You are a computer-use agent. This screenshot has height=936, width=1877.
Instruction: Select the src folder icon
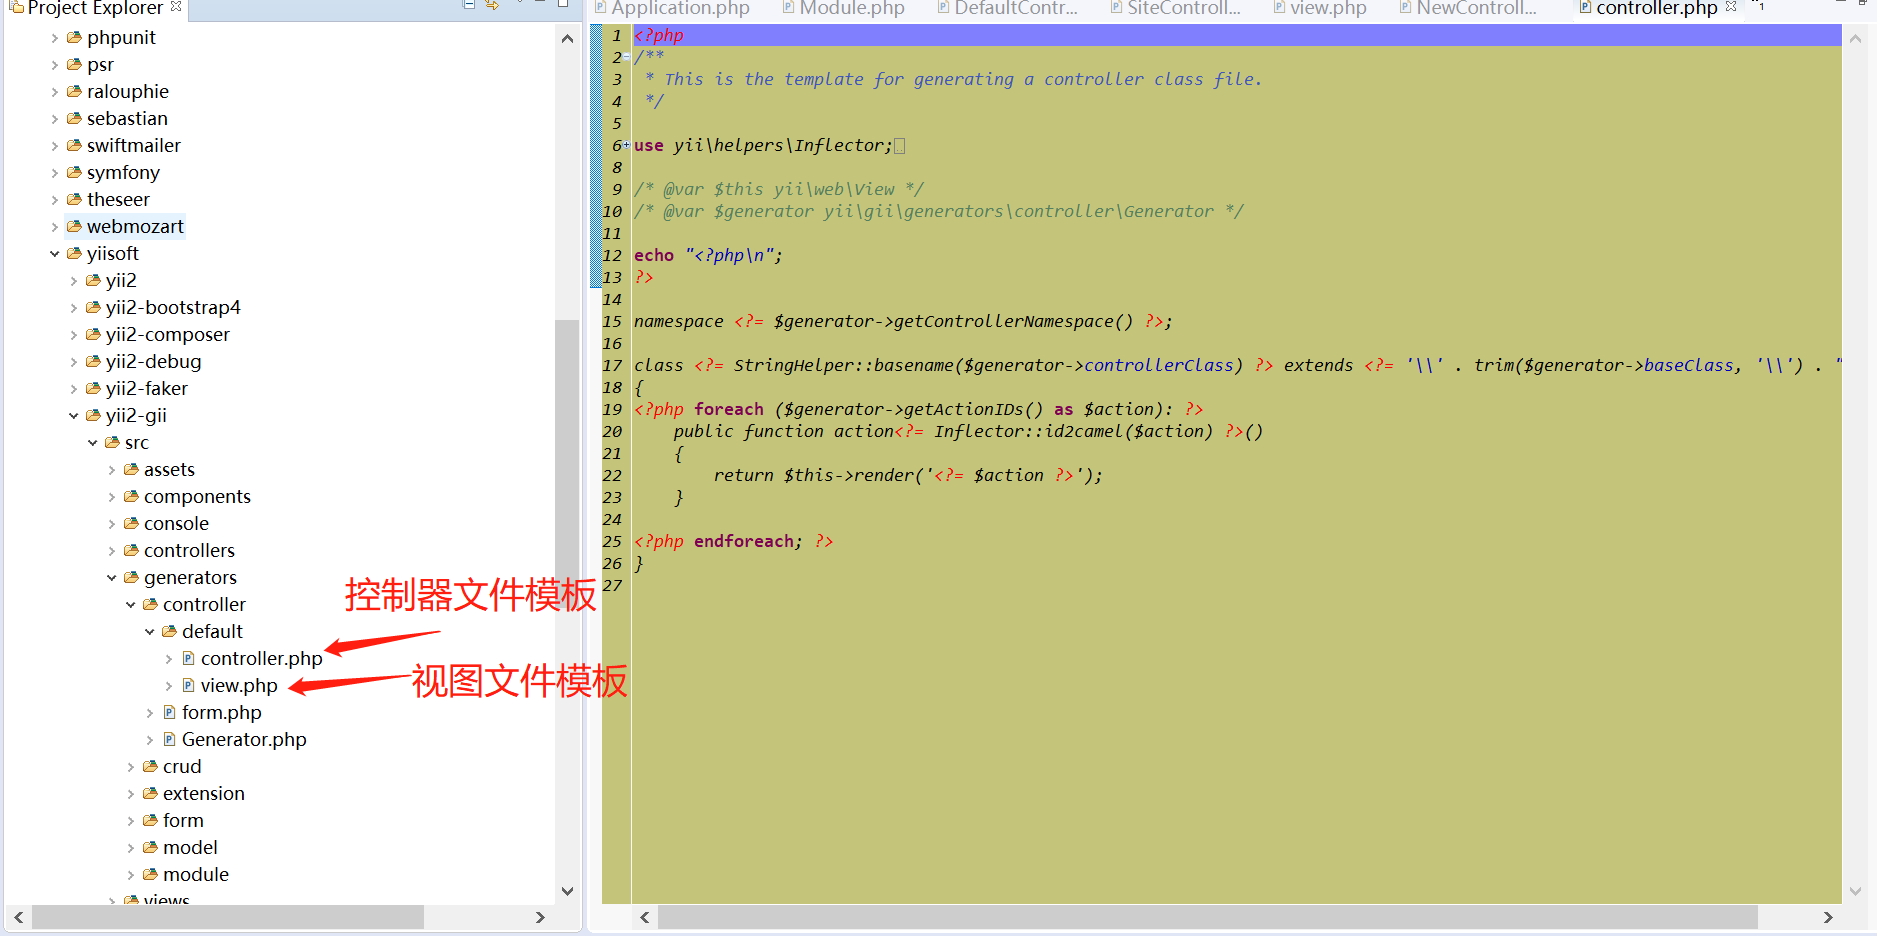pyautogui.click(x=112, y=443)
